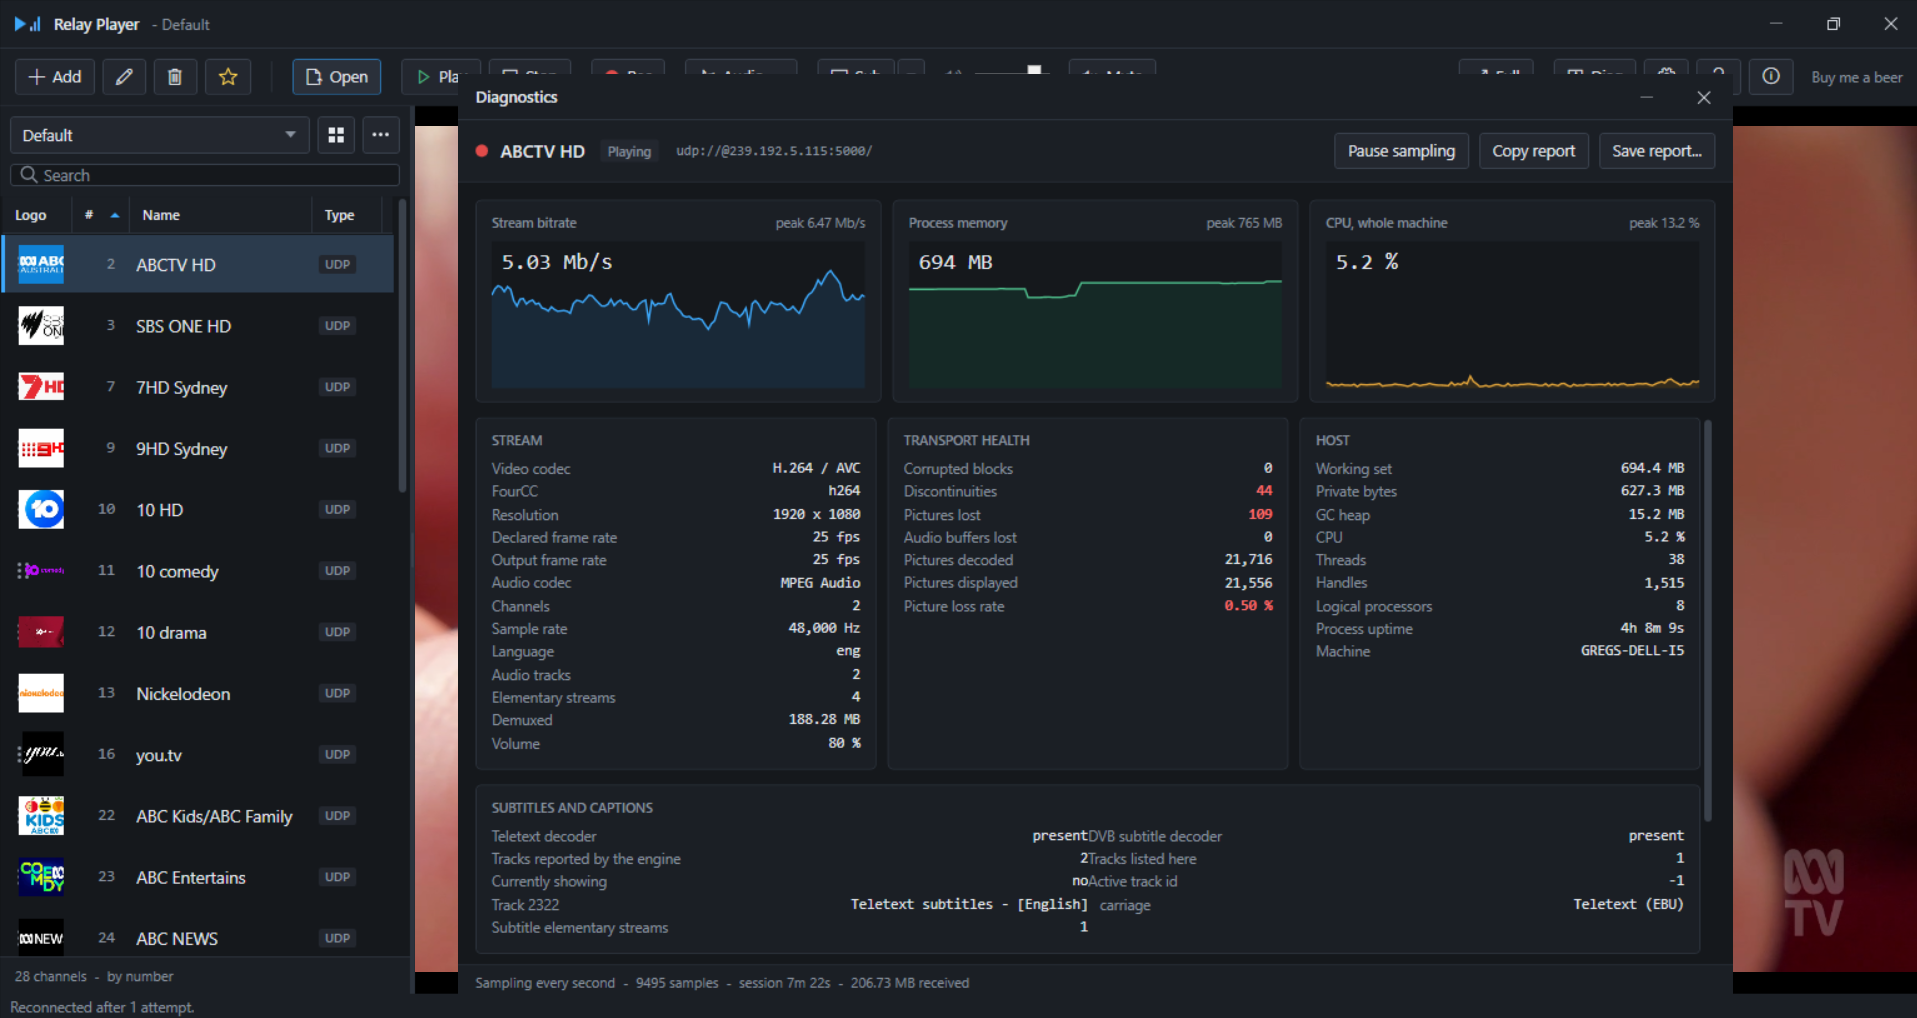The image size is (1917, 1018).
Task: Click the Picture loss rate 0.50 % value
Action: [x=1248, y=606]
